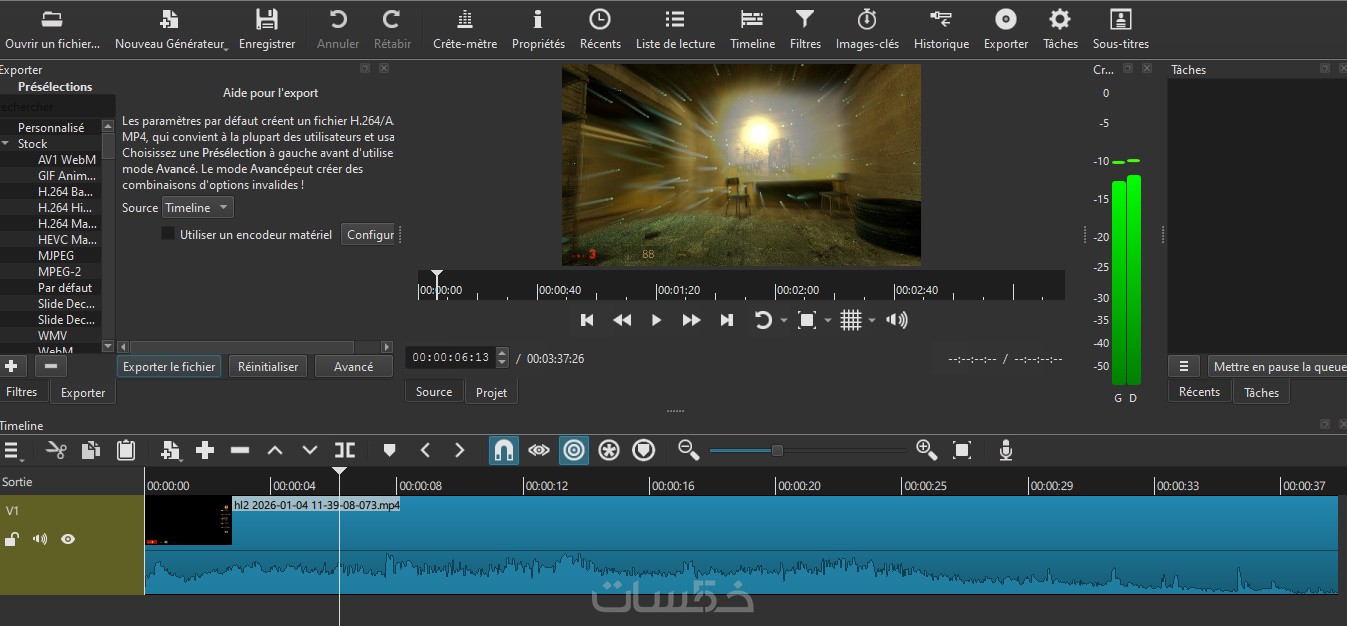Click the 'Exporter le fichier' button
This screenshot has width=1347, height=626.
pyautogui.click(x=169, y=367)
